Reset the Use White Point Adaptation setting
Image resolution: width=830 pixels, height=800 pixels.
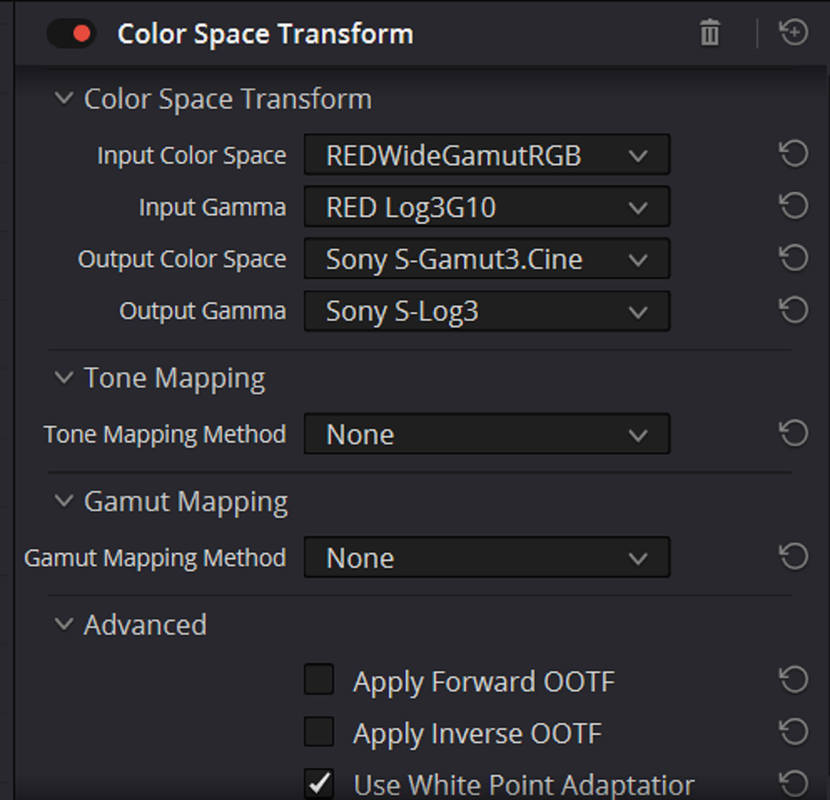point(793,784)
